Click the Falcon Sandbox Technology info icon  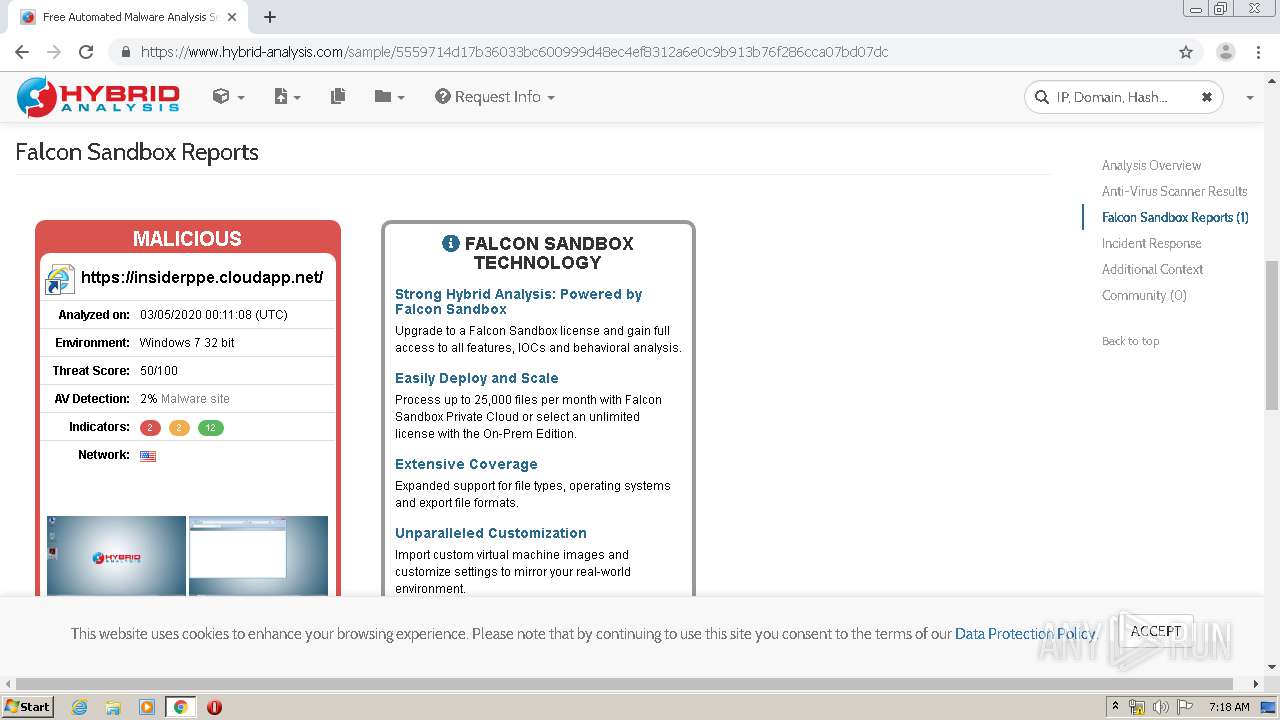450,243
